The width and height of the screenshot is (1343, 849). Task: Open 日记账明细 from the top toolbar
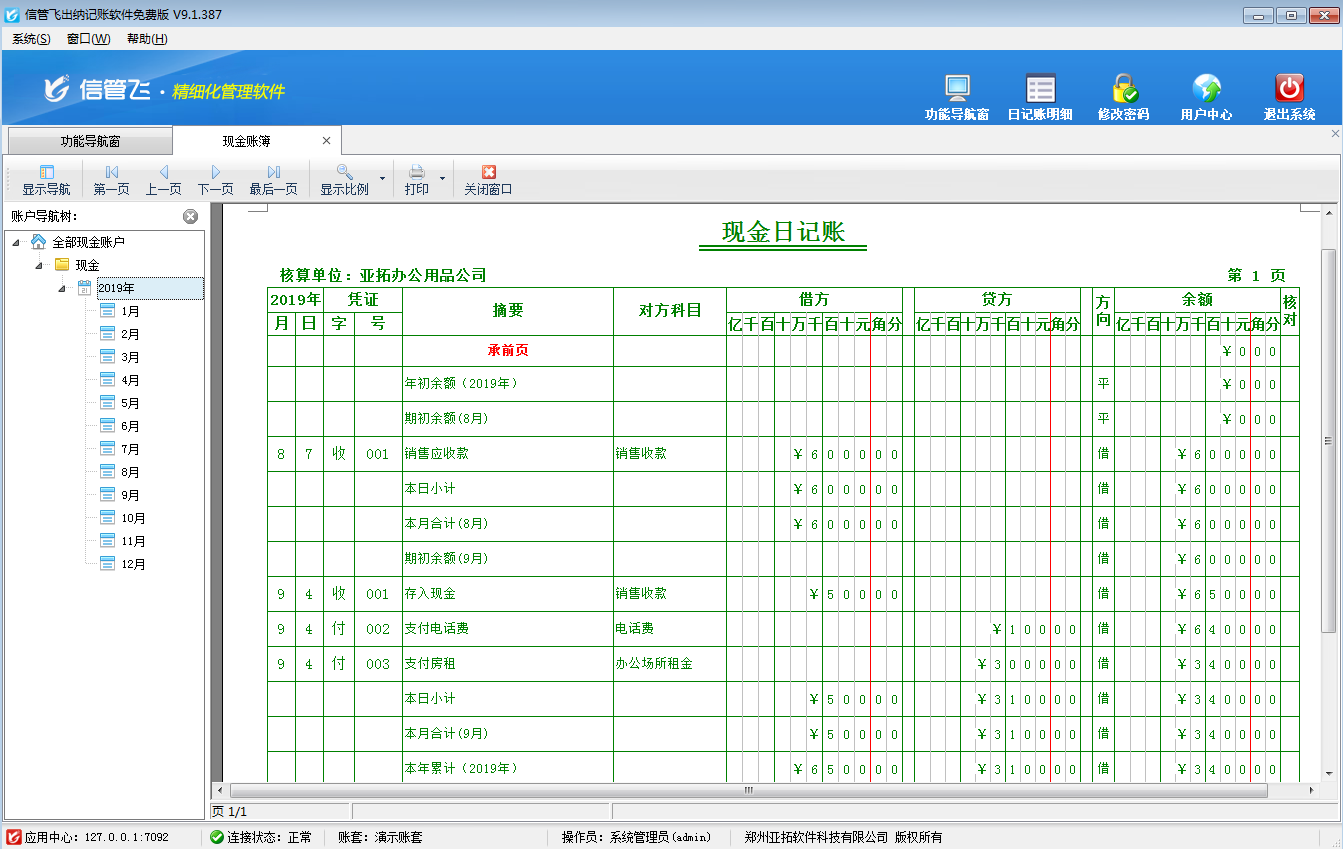coord(1040,95)
